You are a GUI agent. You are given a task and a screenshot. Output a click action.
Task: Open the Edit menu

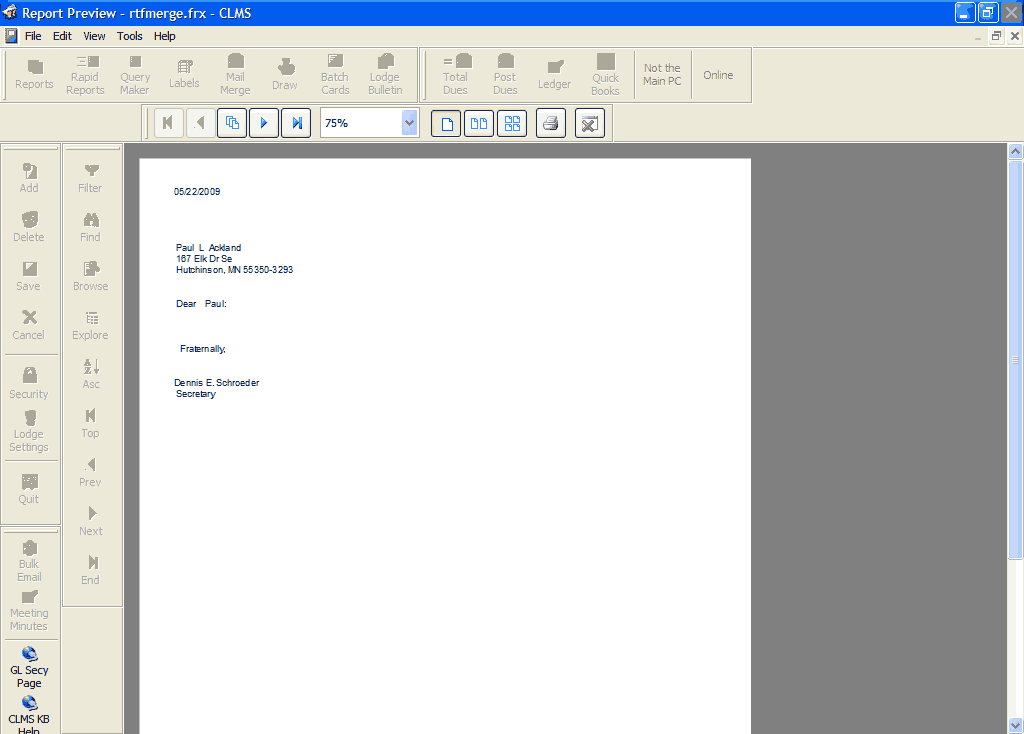(62, 36)
